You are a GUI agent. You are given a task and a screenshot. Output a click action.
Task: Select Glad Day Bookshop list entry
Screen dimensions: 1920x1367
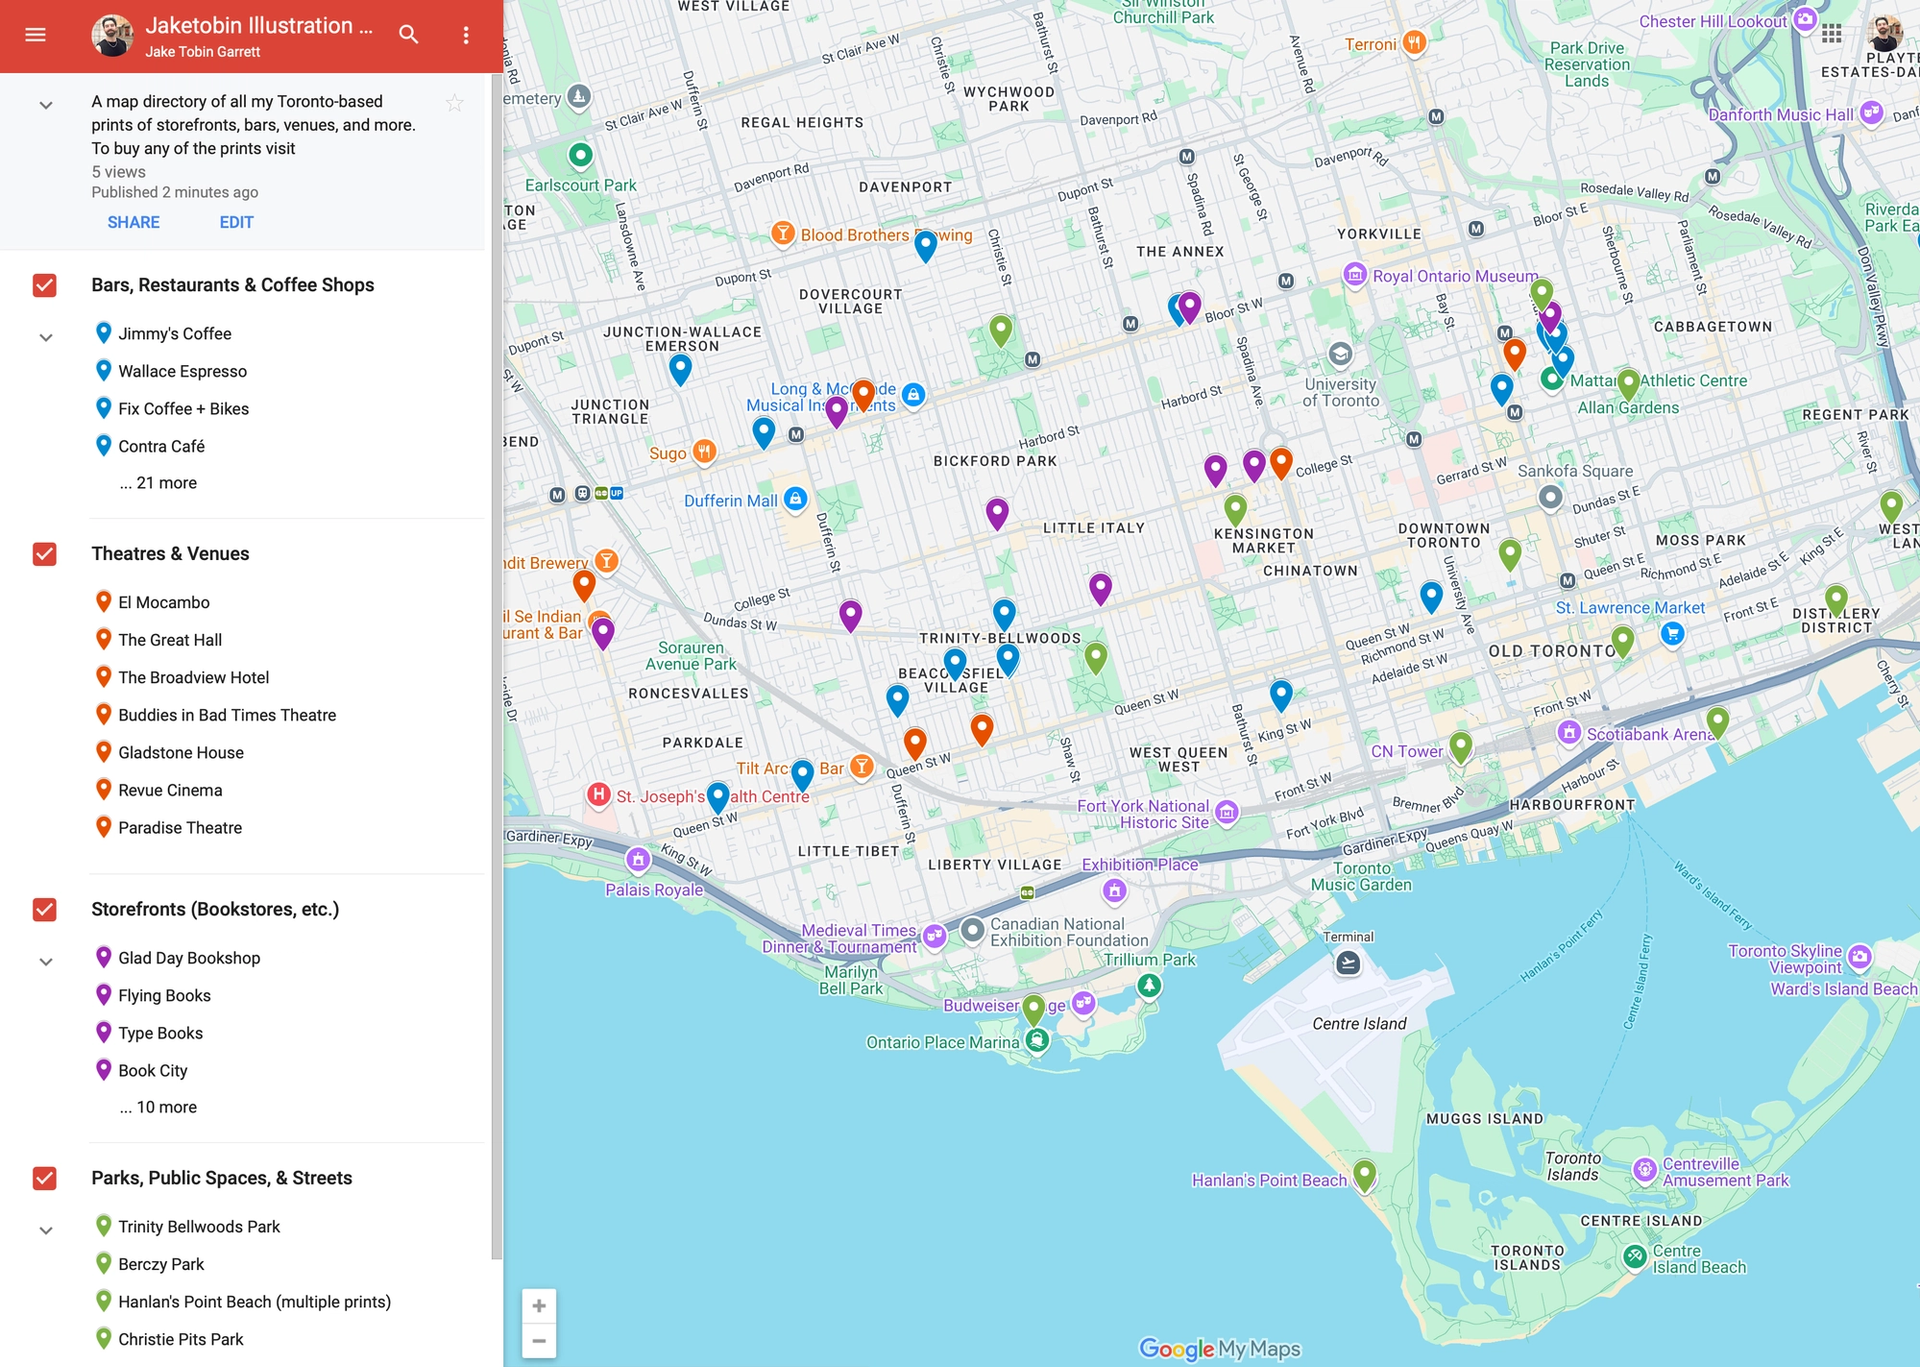[x=189, y=958]
